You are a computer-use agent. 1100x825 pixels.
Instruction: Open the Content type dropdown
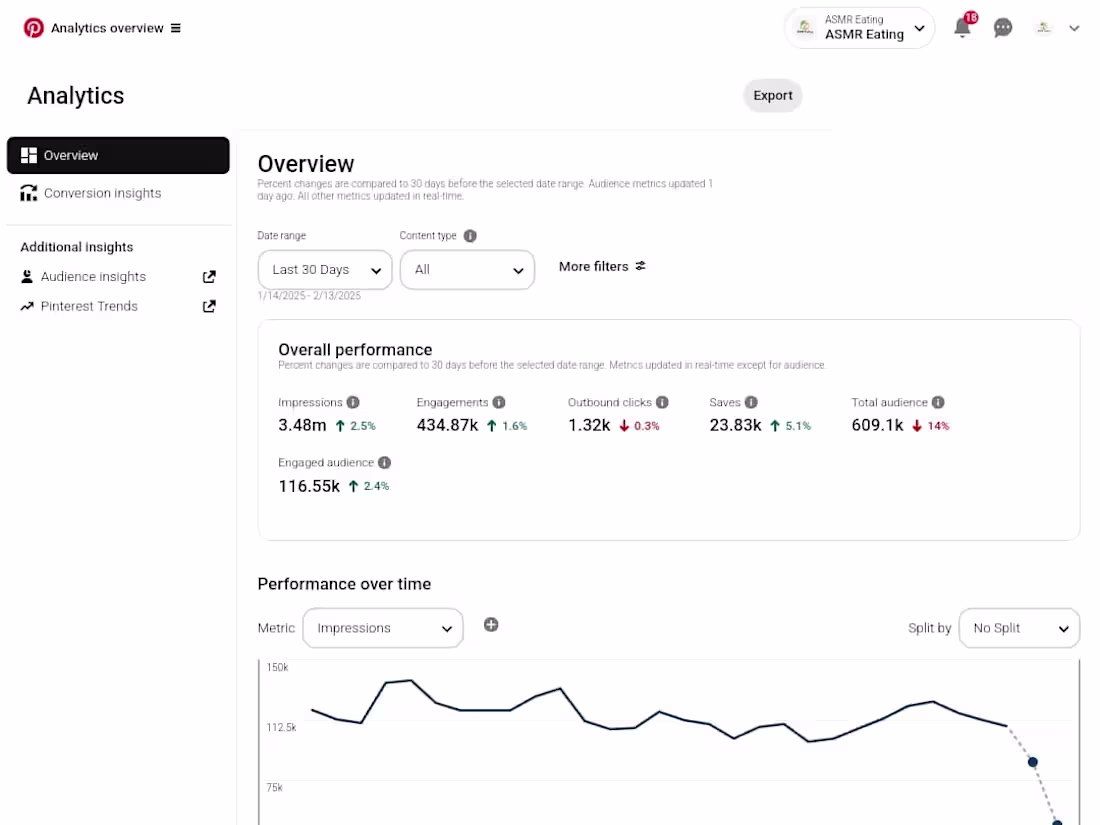click(467, 269)
